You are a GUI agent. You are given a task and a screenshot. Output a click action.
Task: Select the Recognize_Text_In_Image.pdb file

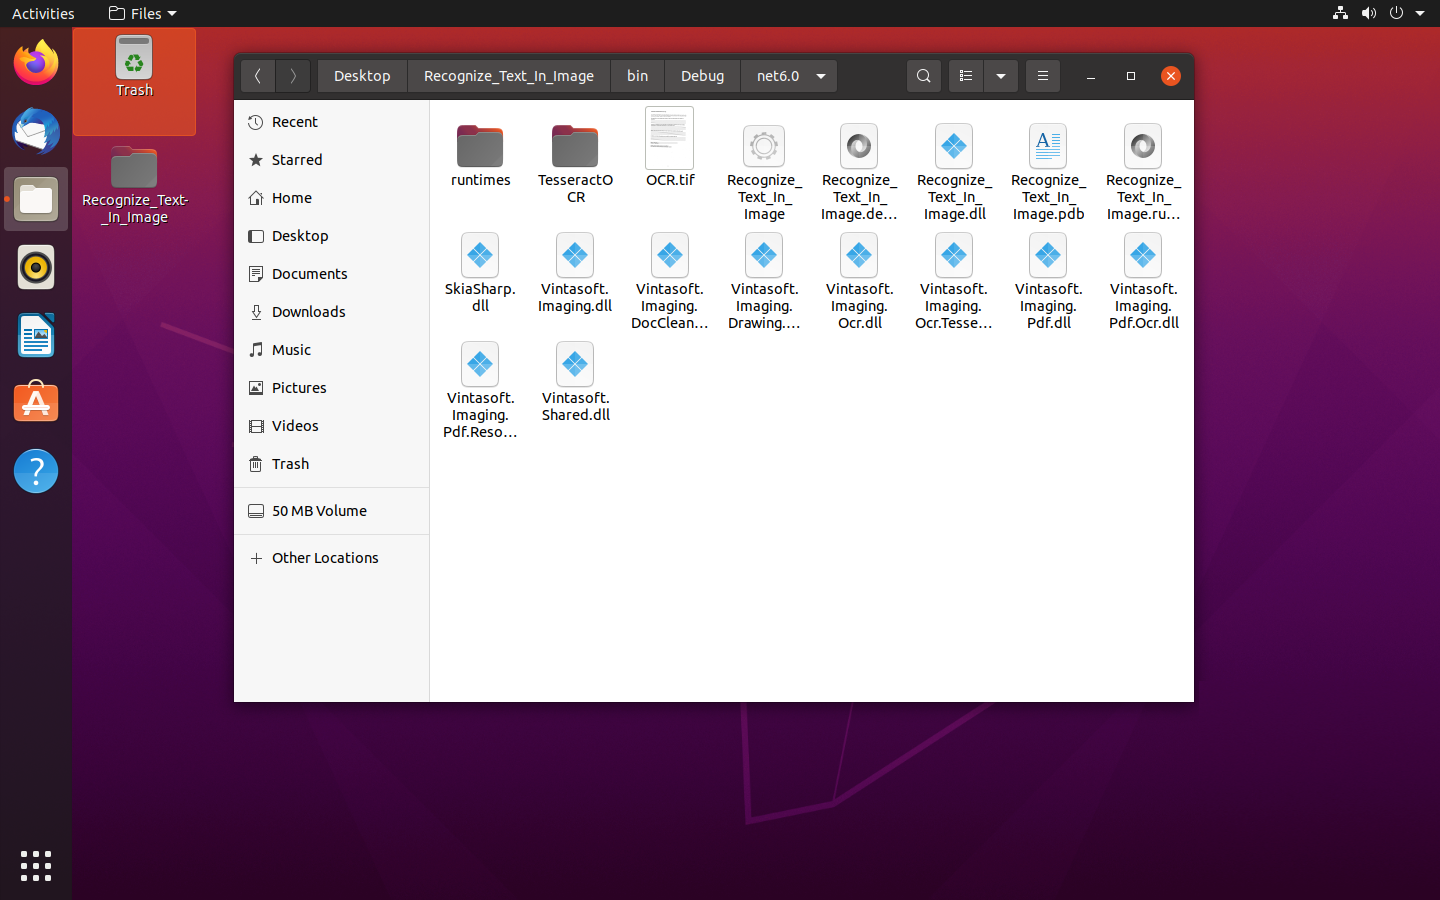[1048, 147]
